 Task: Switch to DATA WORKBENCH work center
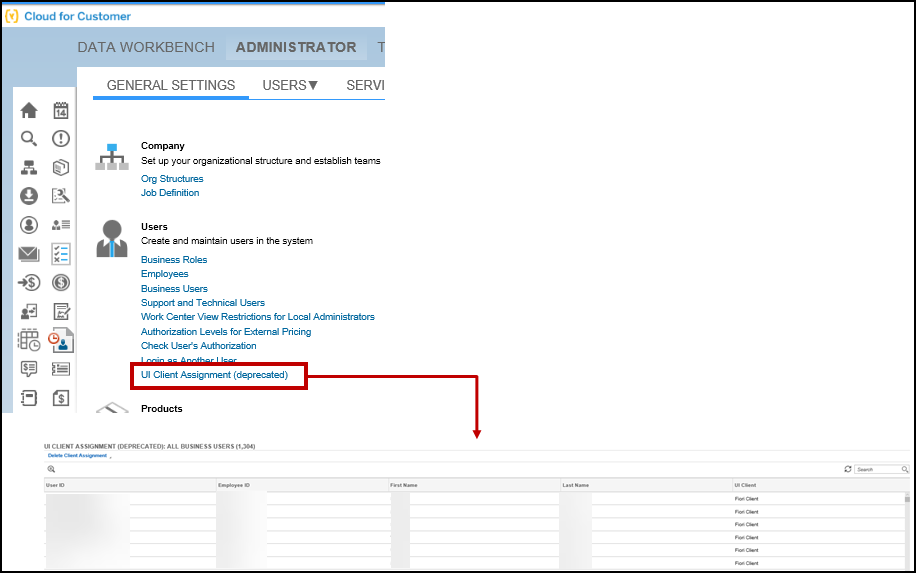[146, 47]
